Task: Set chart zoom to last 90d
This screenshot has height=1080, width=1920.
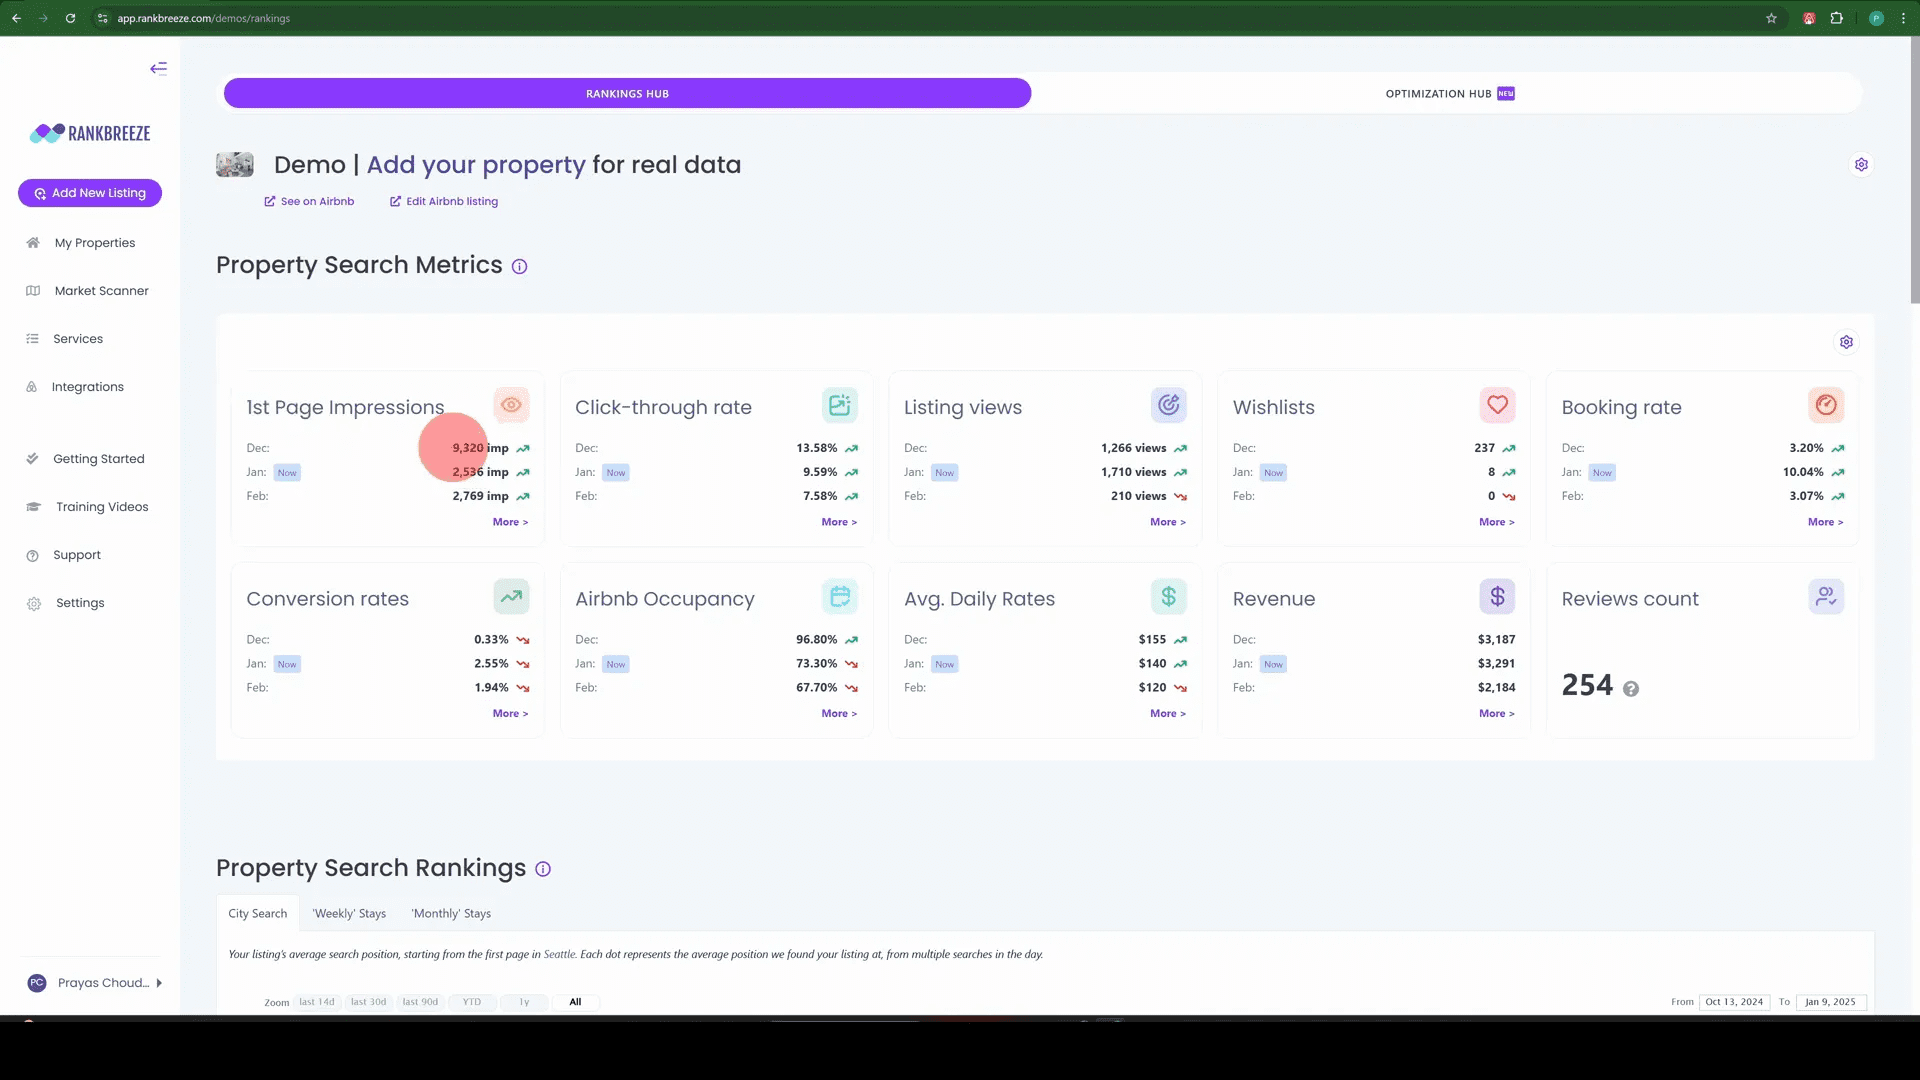Action: 420,1002
